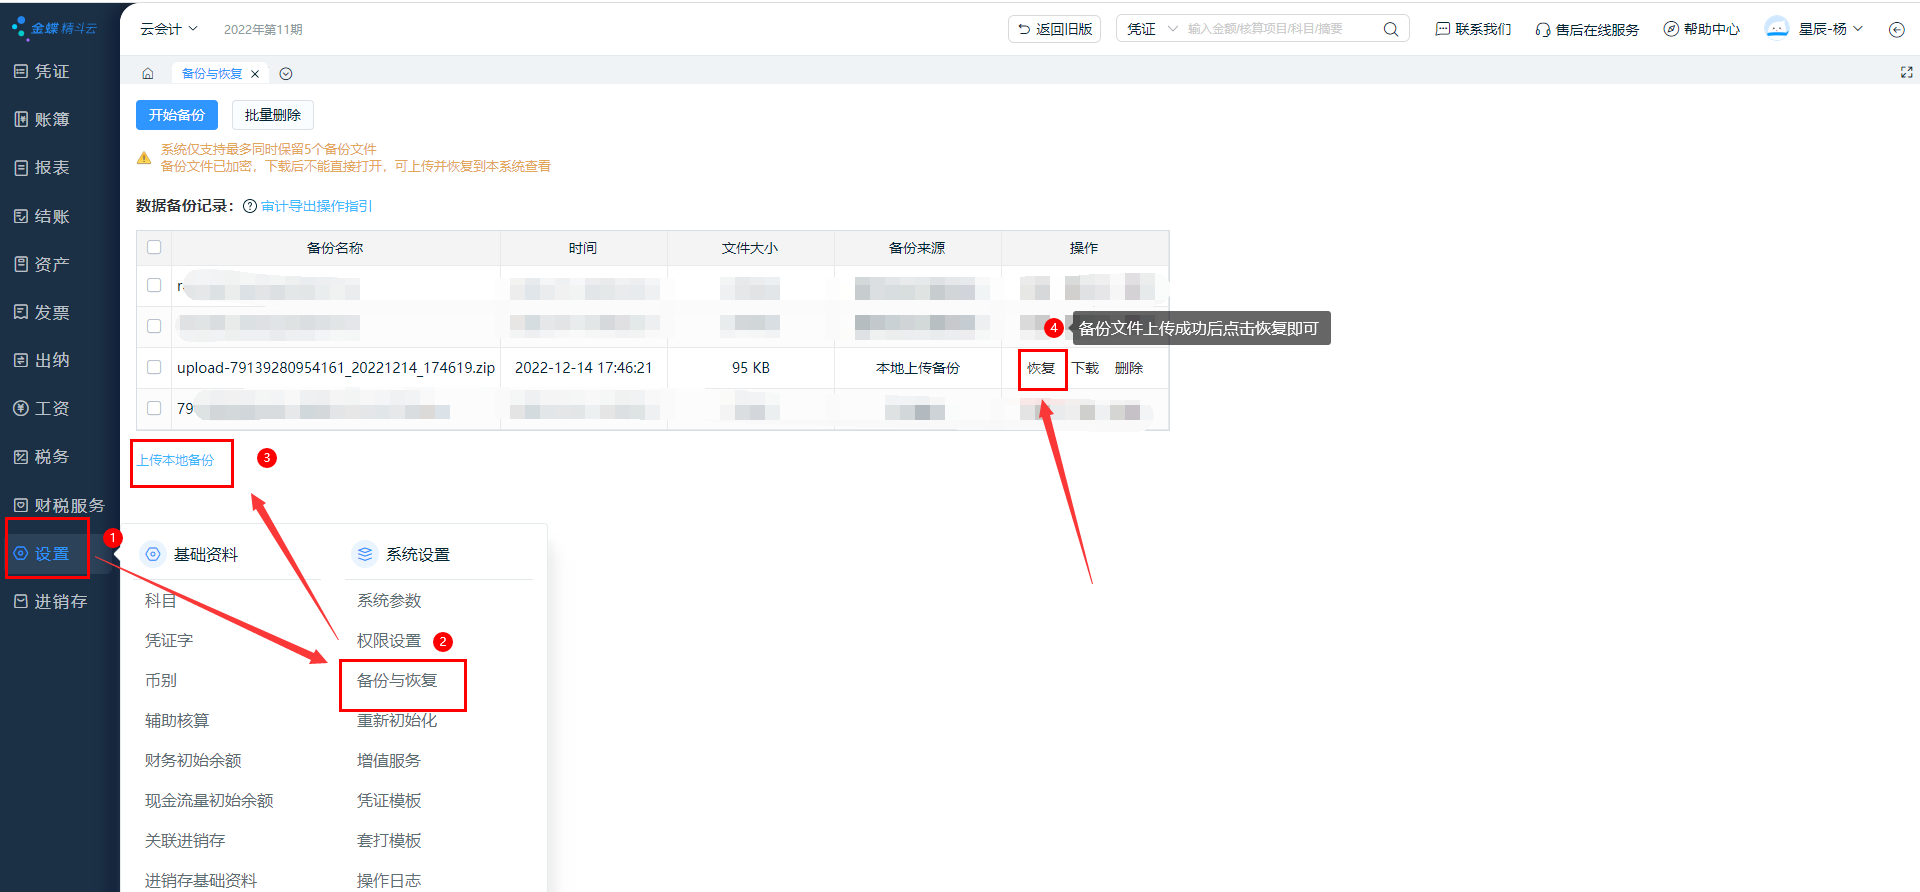
Task: Click the 时间 column header
Action: (583, 248)
